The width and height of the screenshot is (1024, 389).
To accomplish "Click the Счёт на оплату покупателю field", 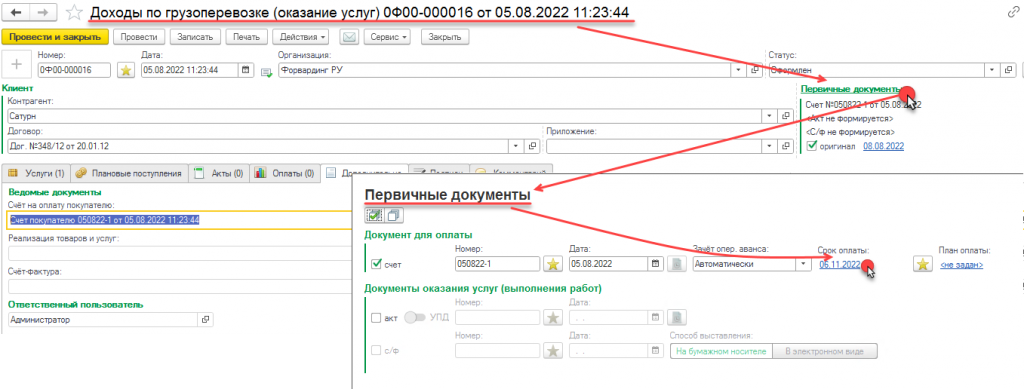I will pos(179,220).
